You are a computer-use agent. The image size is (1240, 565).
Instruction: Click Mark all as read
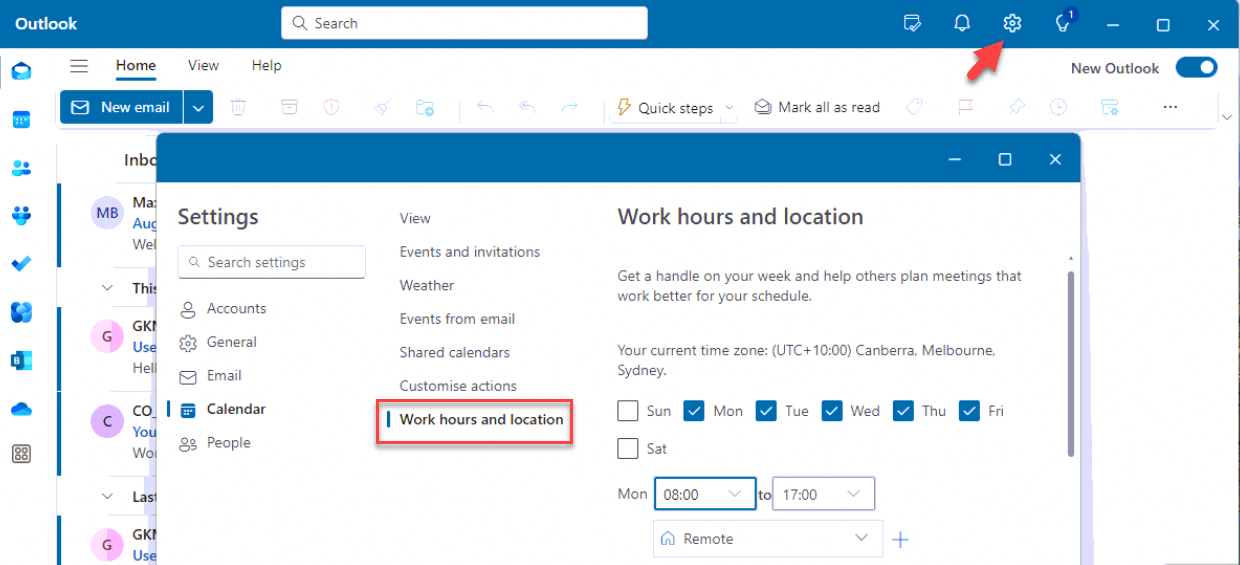[817, 107]
